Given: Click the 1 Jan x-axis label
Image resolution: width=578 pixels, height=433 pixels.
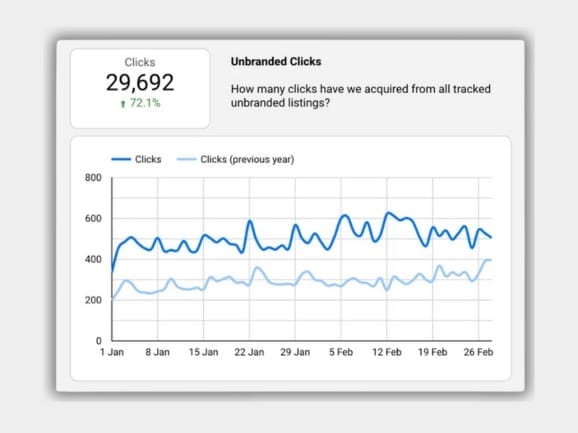Looking at the screenshot, I should coord(112,352).
